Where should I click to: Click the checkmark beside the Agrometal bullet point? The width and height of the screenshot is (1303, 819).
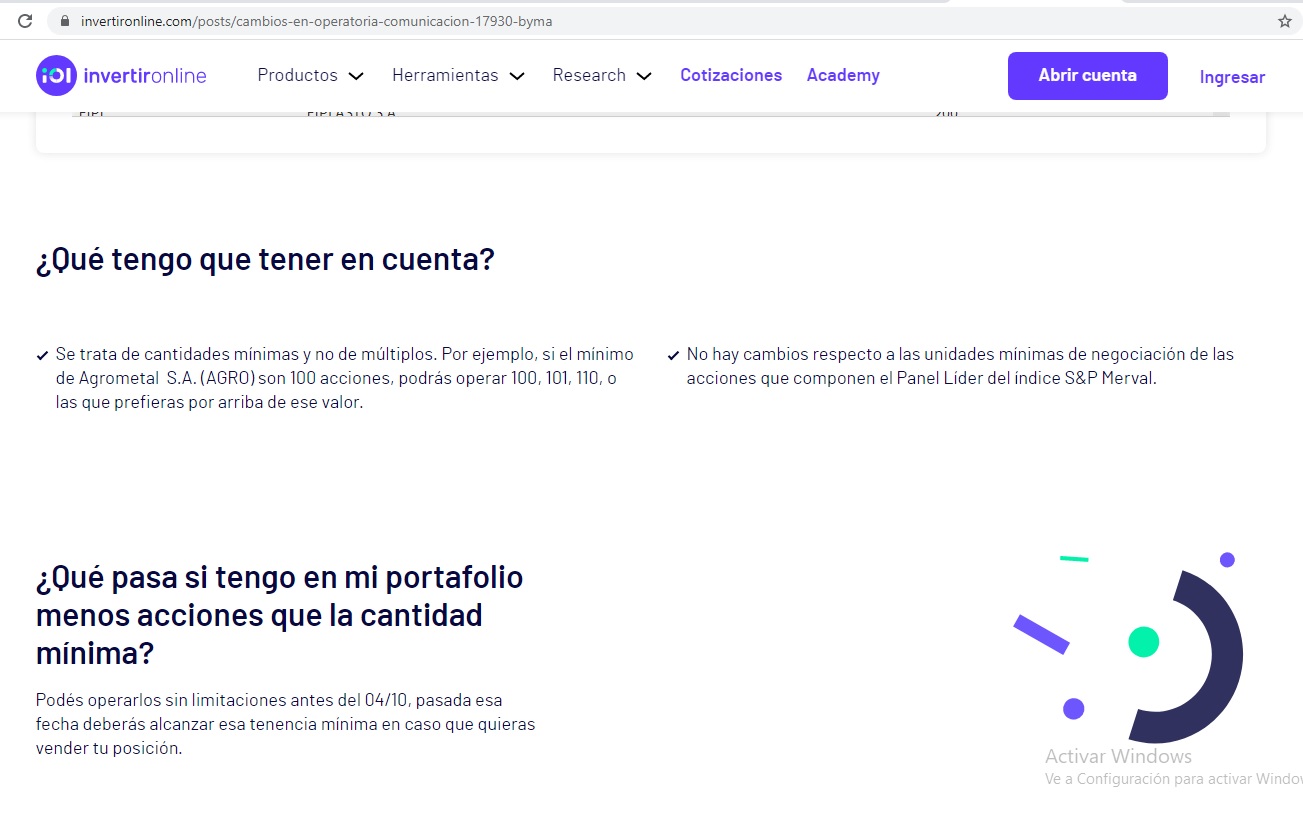click(x=42, y=354)
